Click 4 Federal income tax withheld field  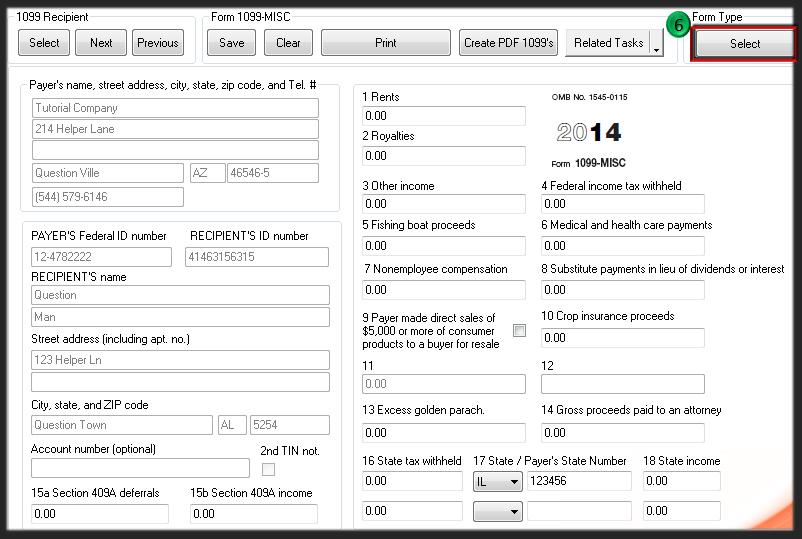[622, 204]
